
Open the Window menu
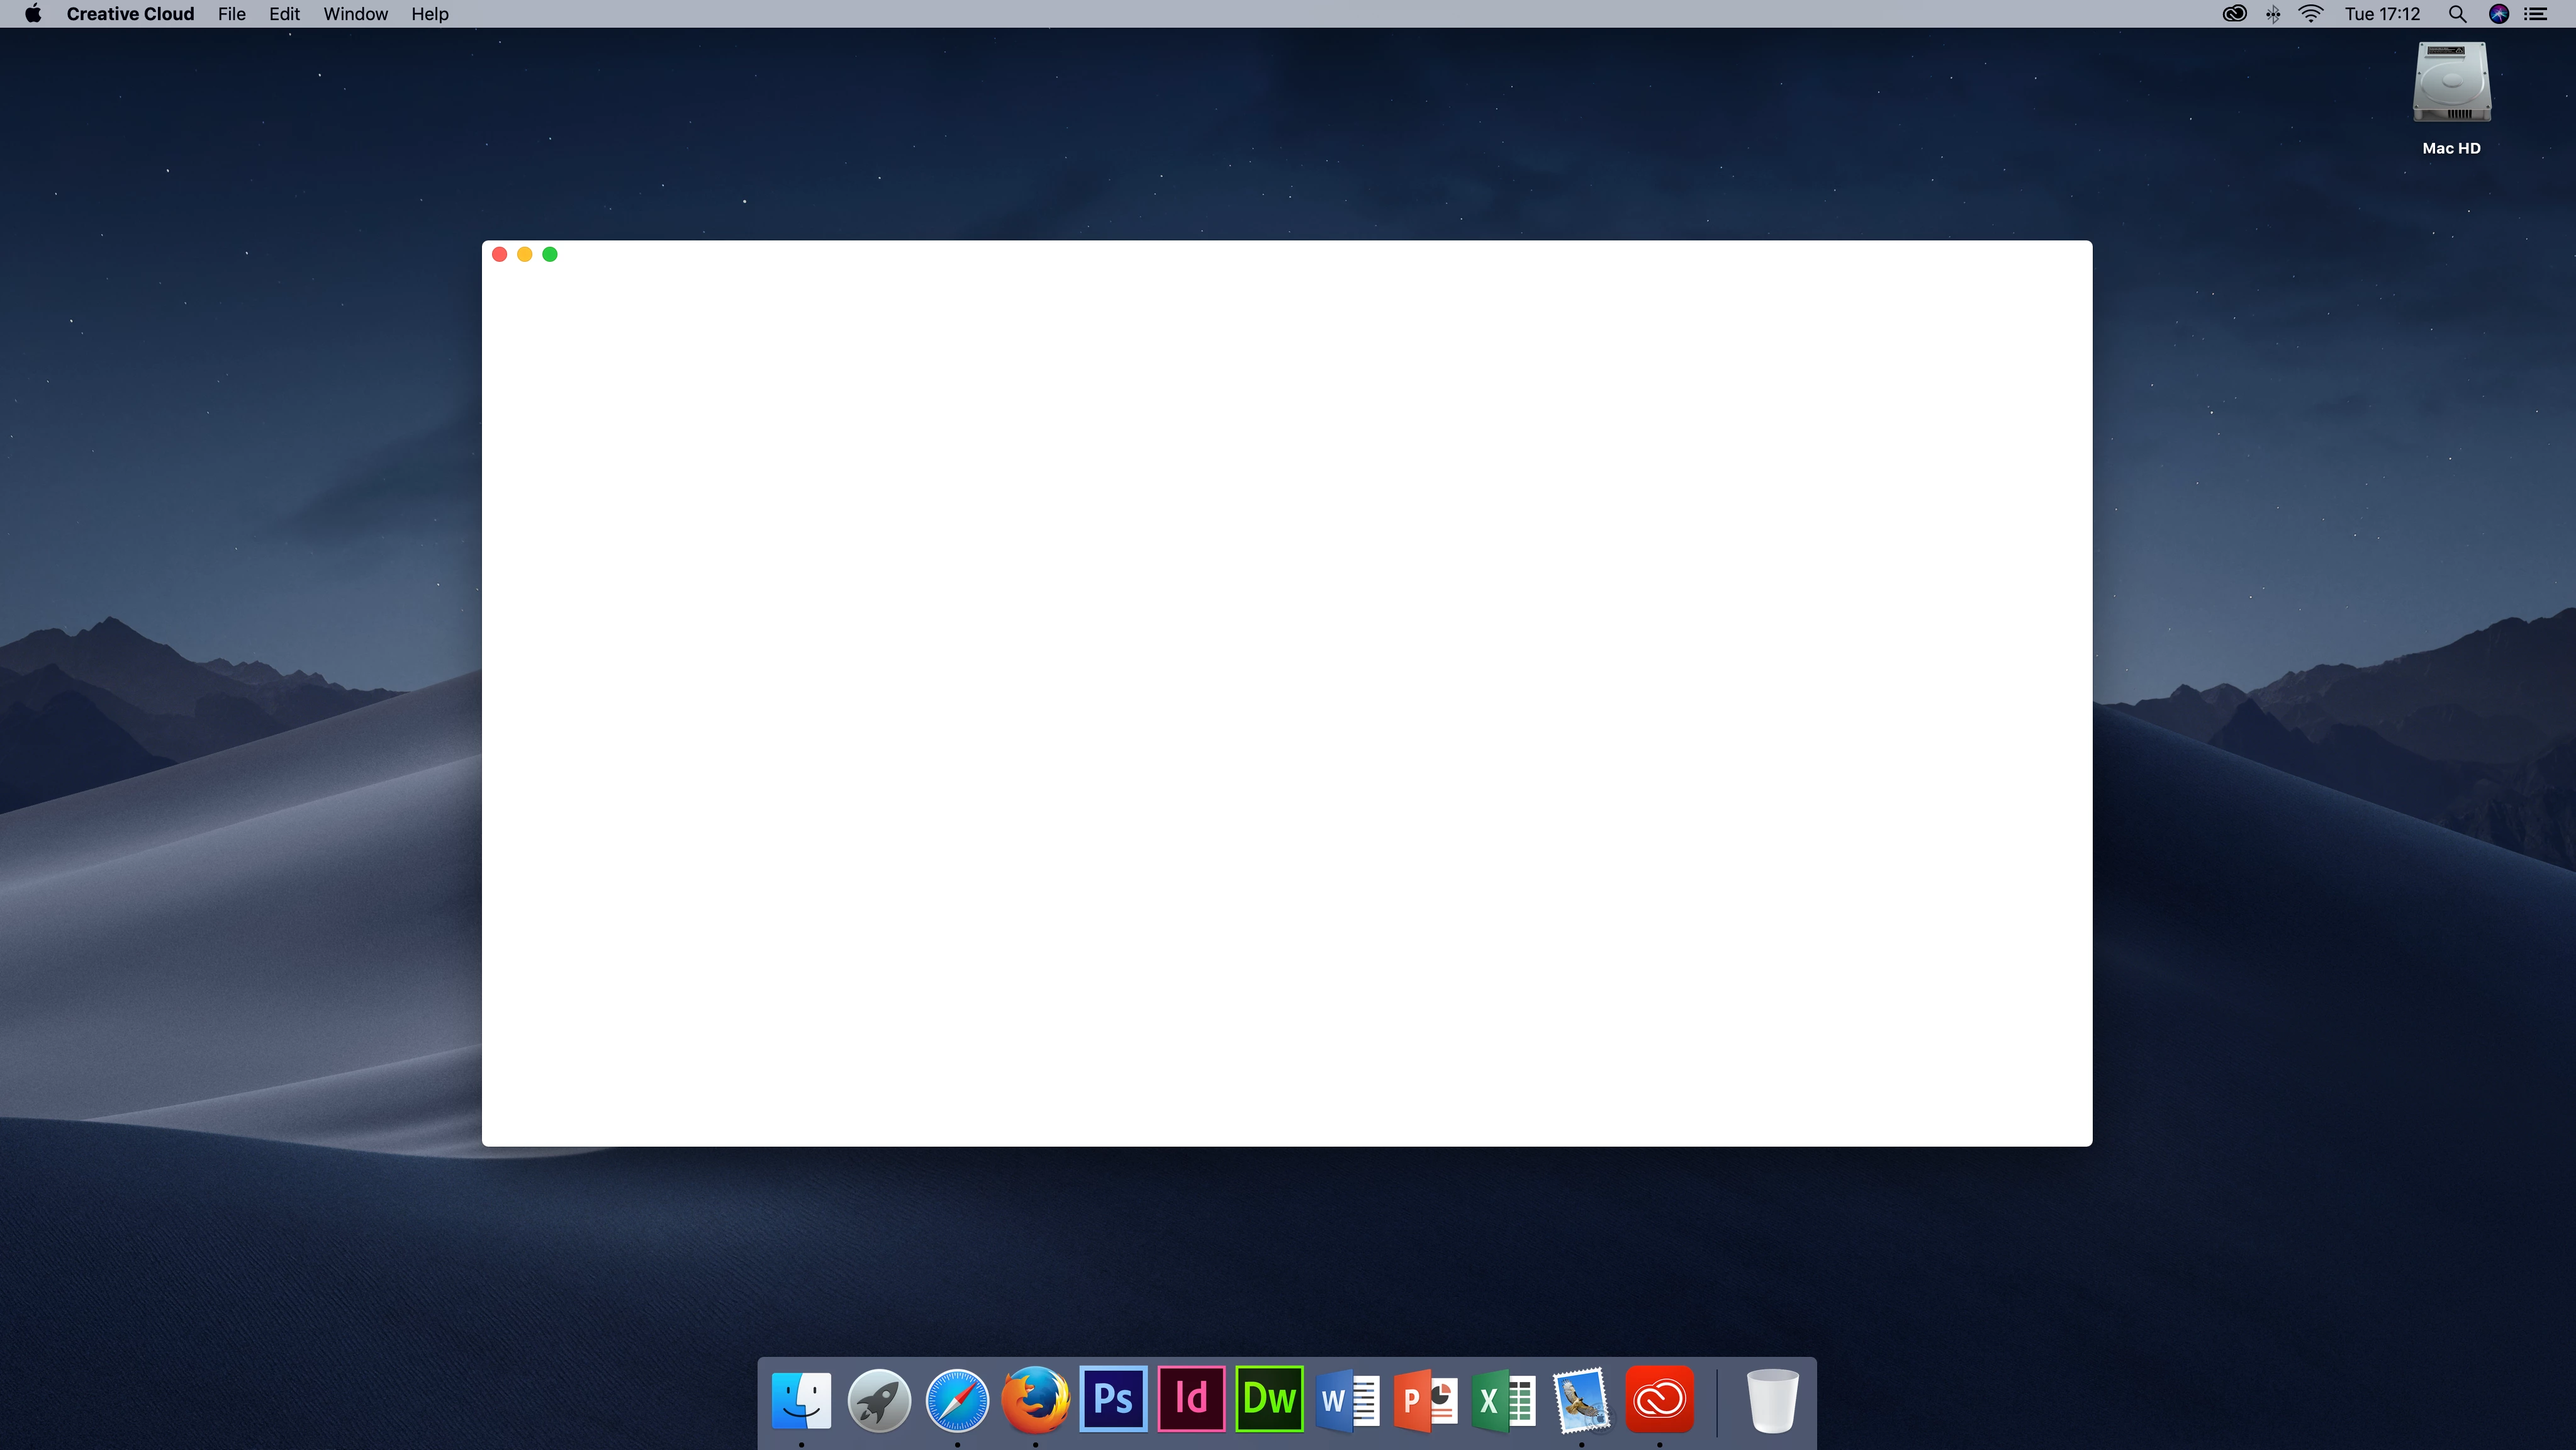pyautogui.click(x=355, y=14)
